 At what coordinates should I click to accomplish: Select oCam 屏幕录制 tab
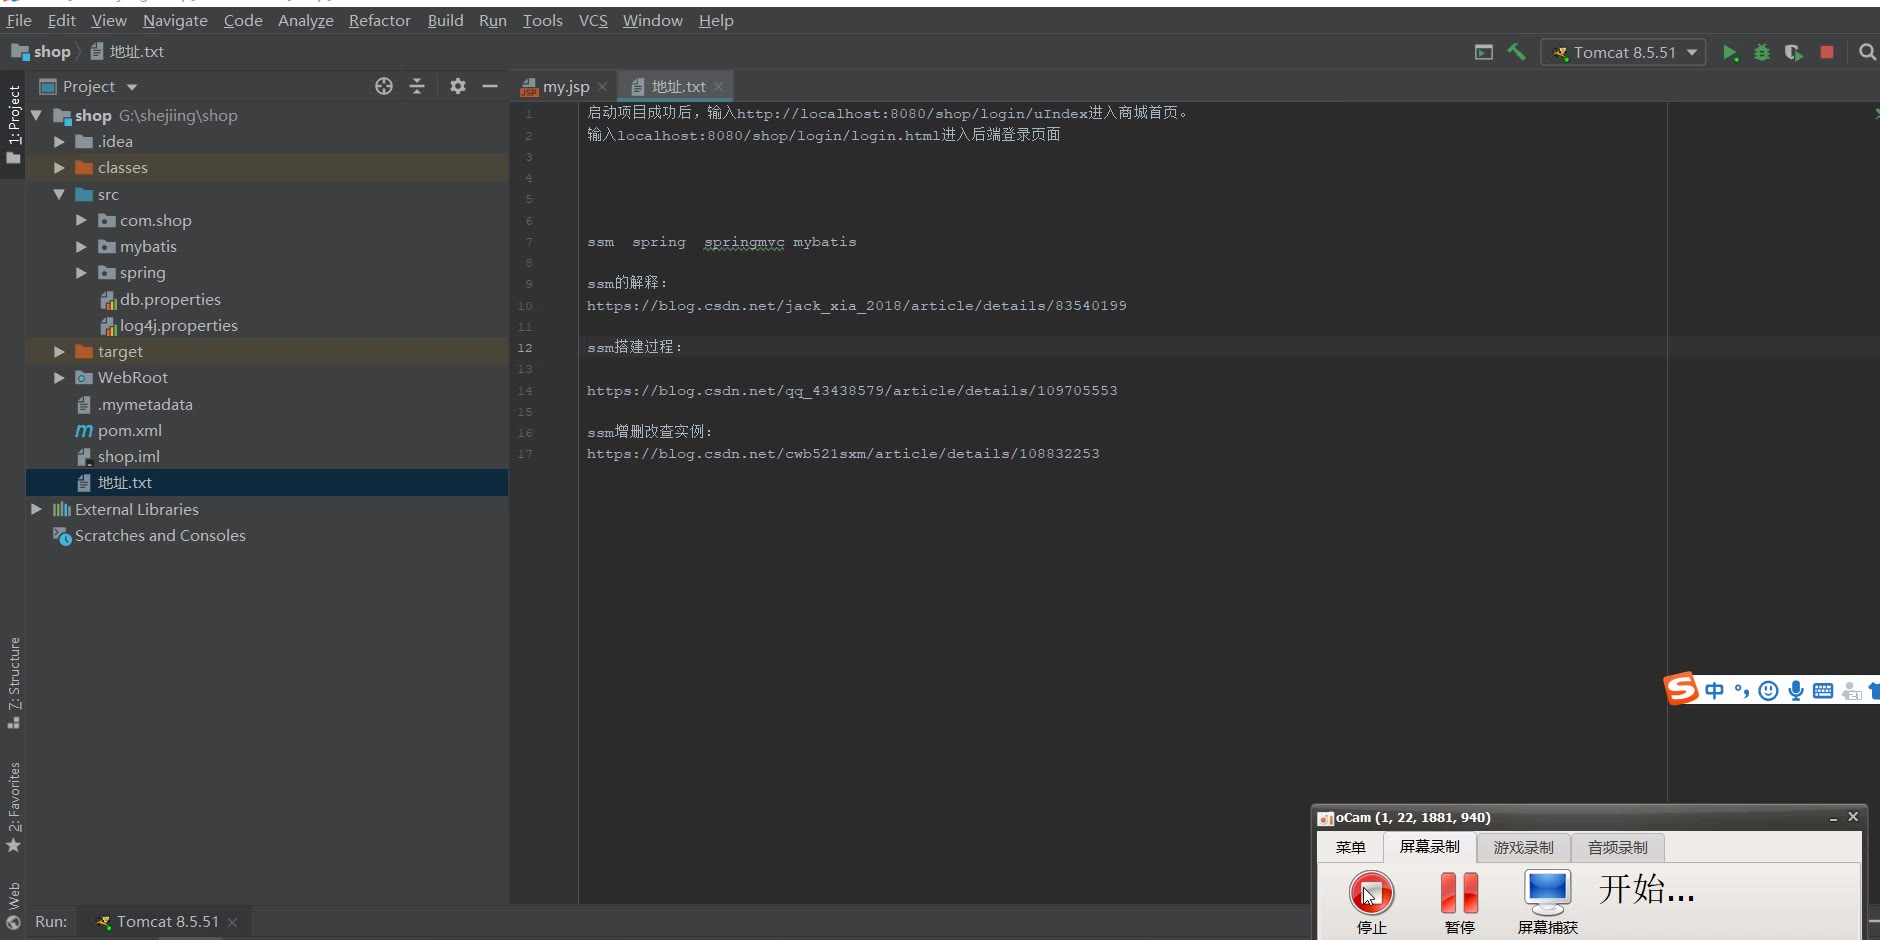[1430, 847]
